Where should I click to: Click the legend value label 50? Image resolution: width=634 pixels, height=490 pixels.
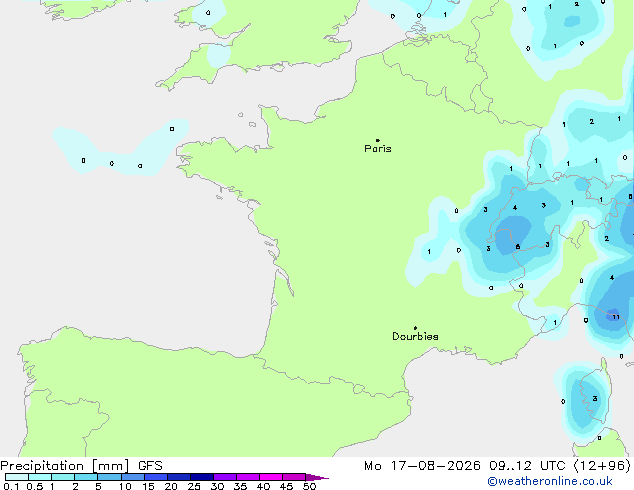pos(309,486)
